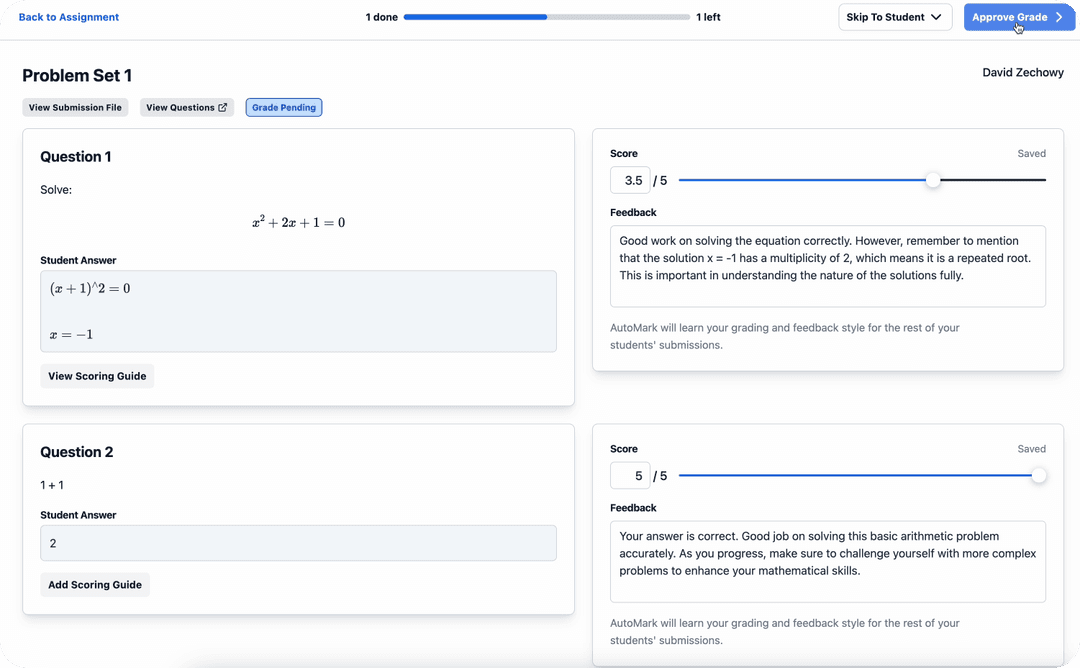This screenshot has height=668, width=1080.
Task: Click inside the Question 1 feedback text box
Action: (x=827, y=266)
